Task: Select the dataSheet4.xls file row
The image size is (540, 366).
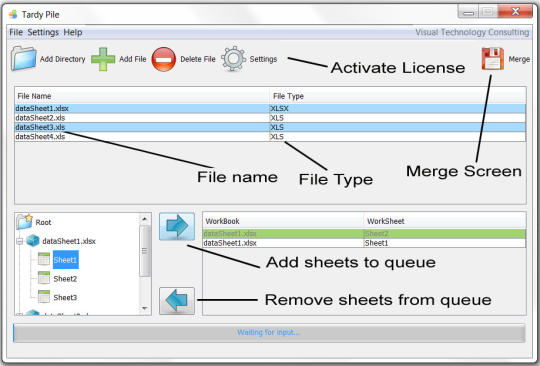Action: click(x=270, y=136)
